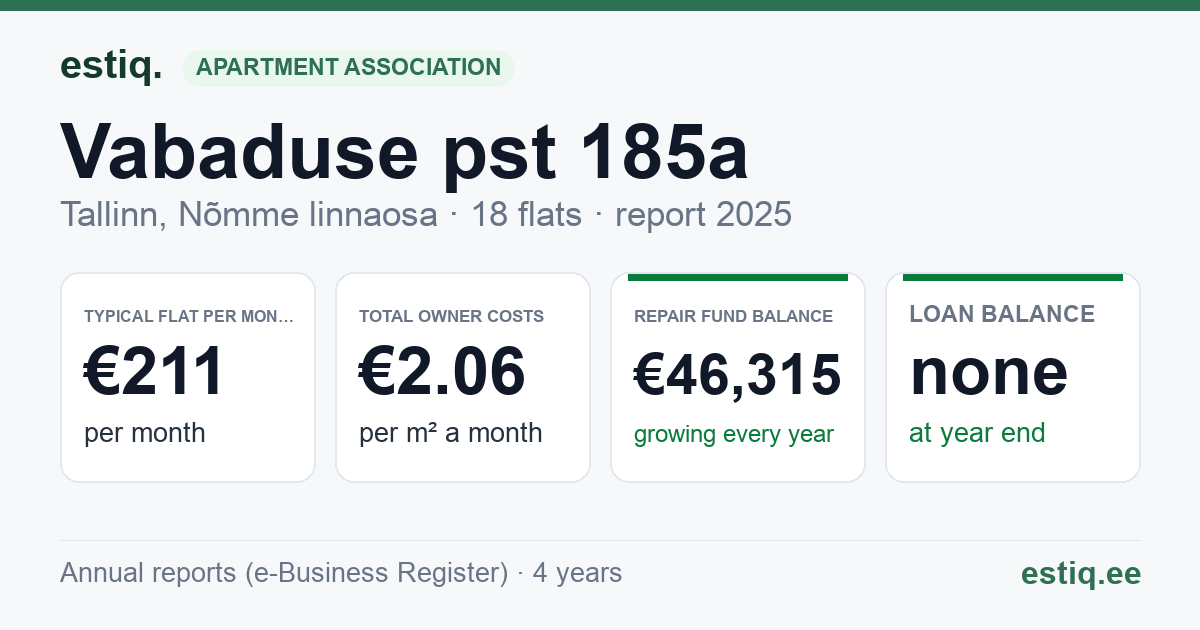This screenshot has height=630, width=1200.
Task: Click the 'none' loan value
Action: [989, 371]
